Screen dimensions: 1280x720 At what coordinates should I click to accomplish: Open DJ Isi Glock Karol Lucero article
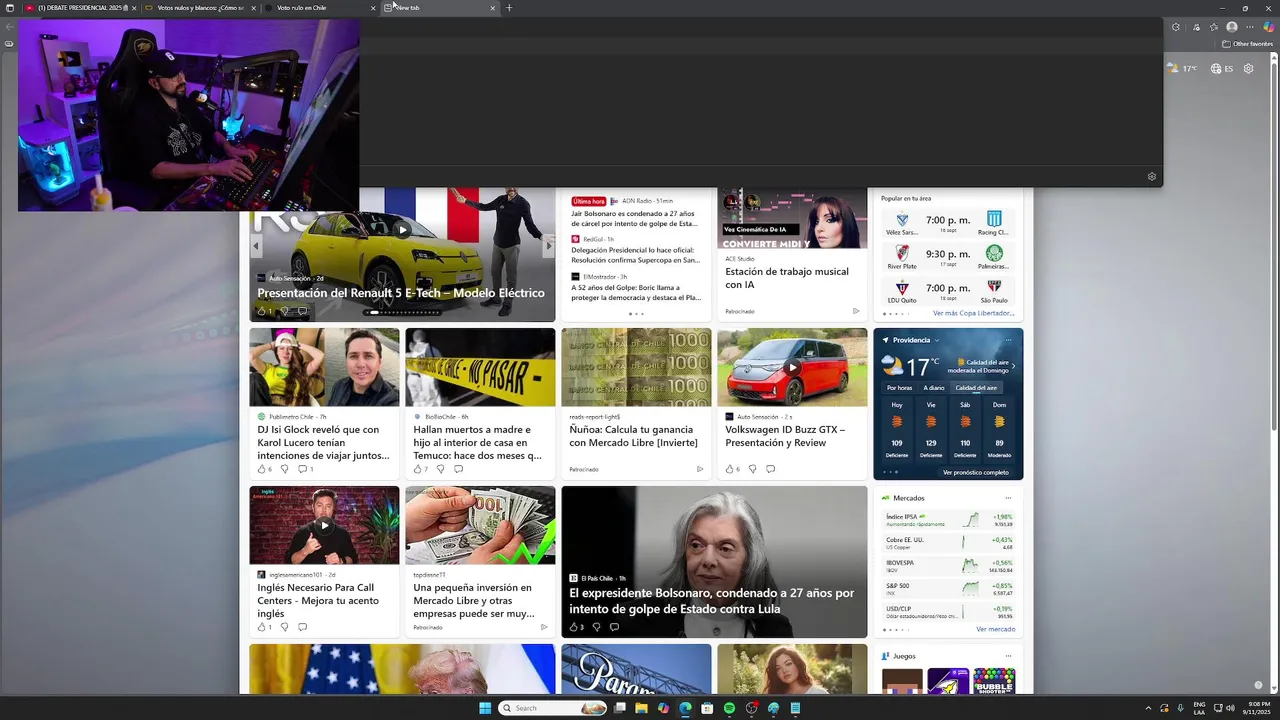click(x=324, y=442)
